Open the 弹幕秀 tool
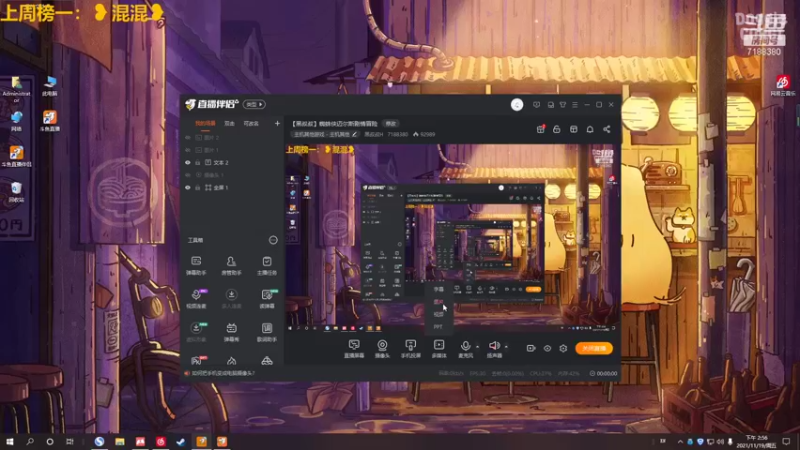800x450 pixels. click(231, 332)
